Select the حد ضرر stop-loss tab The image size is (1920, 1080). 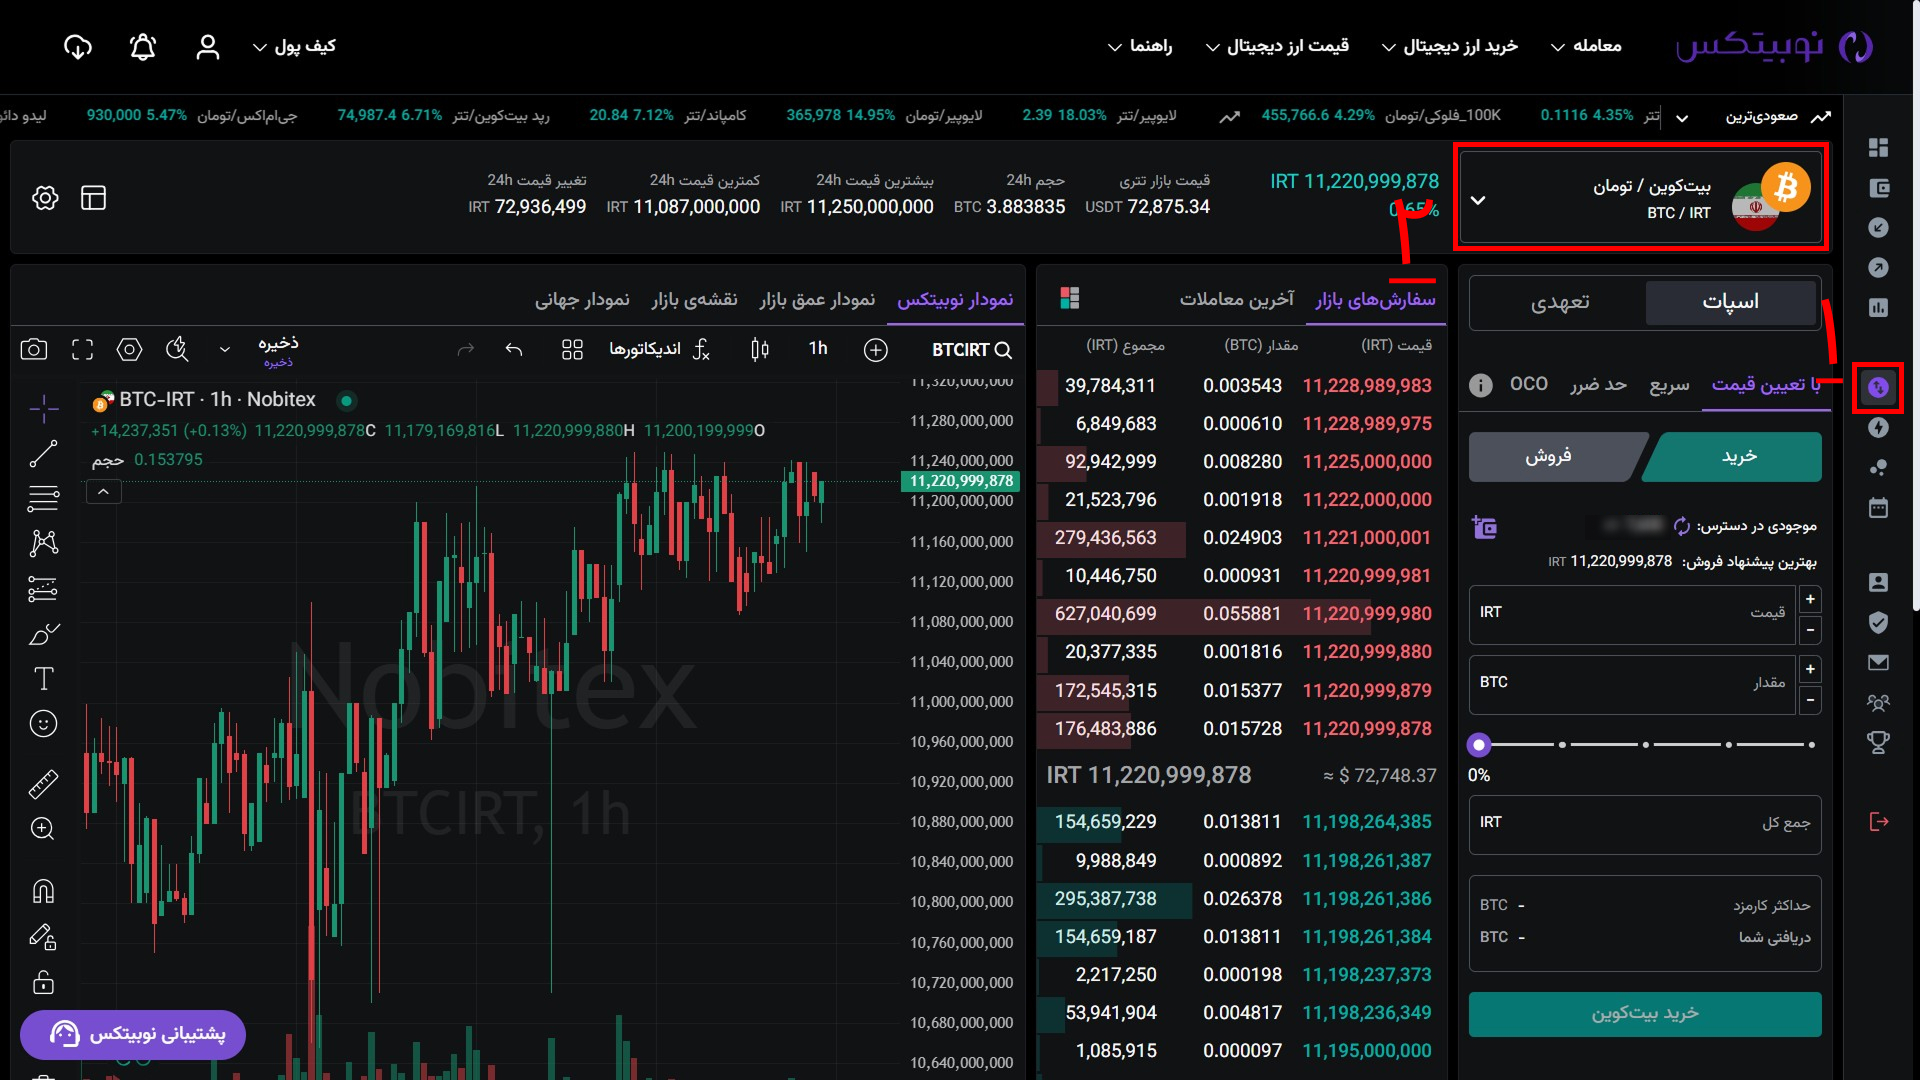[1598, 385]
